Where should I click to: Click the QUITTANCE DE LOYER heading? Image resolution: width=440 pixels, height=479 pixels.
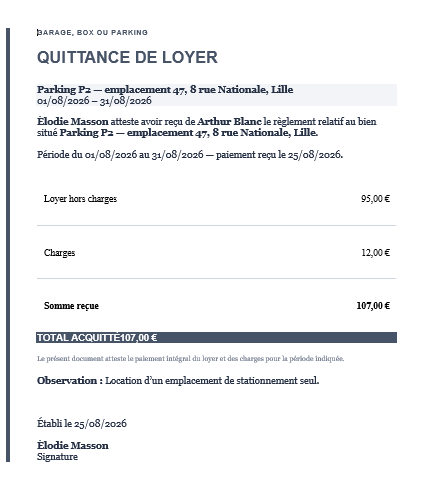pos(127,57)
